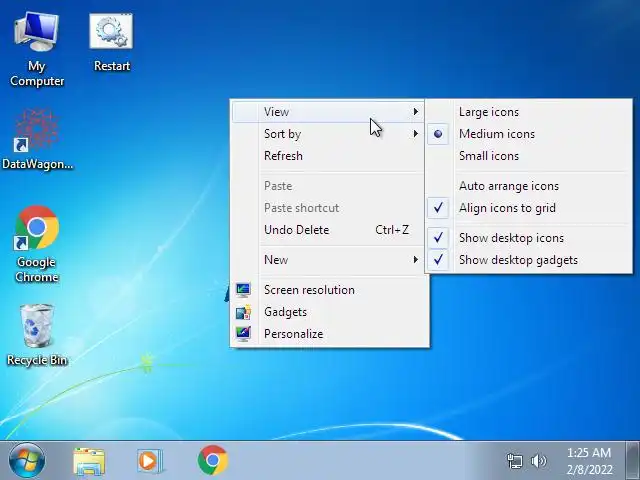The height and width of the screenshot is (480, 640).
Task: Launch Windows Media Player from taskbar
Action: tap(150, 461)
